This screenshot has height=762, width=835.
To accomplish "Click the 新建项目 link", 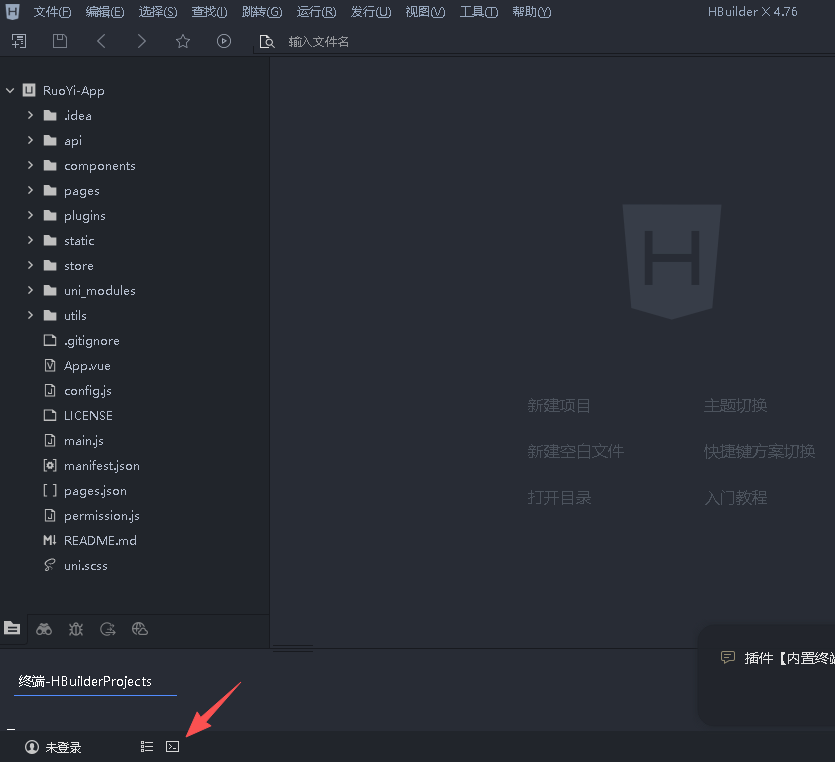I will (559, 406).
